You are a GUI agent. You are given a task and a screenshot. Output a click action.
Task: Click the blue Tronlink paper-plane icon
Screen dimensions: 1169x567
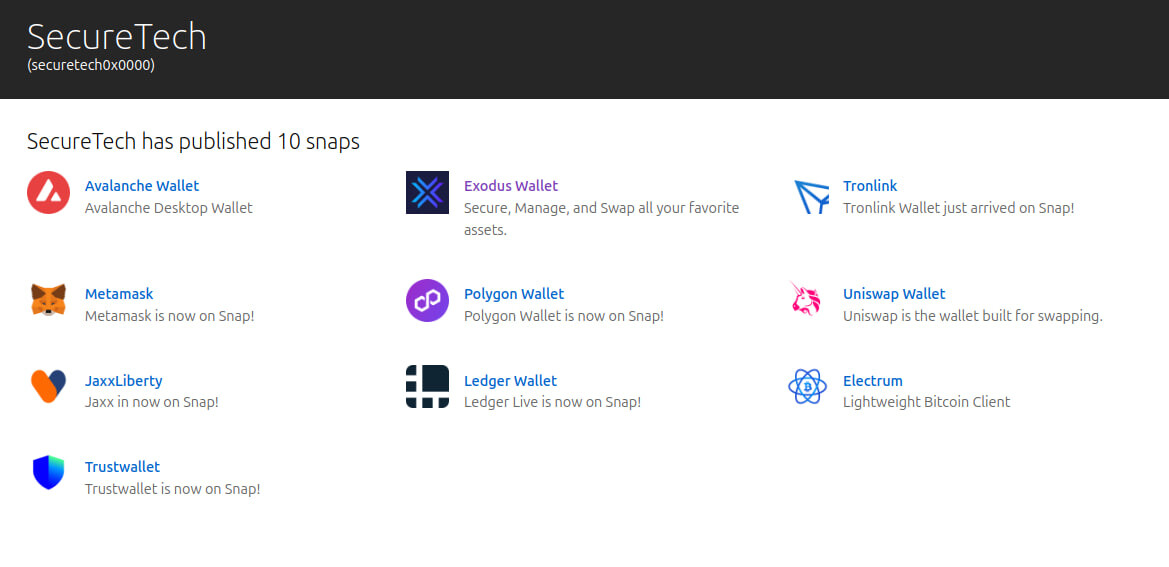tap(811, 196)
